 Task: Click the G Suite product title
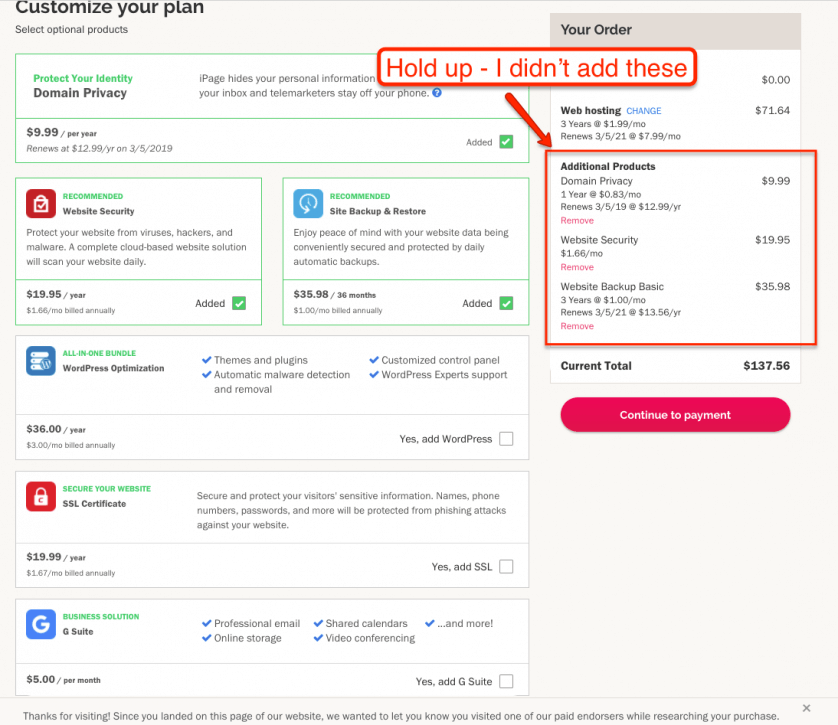click(78, 632)
